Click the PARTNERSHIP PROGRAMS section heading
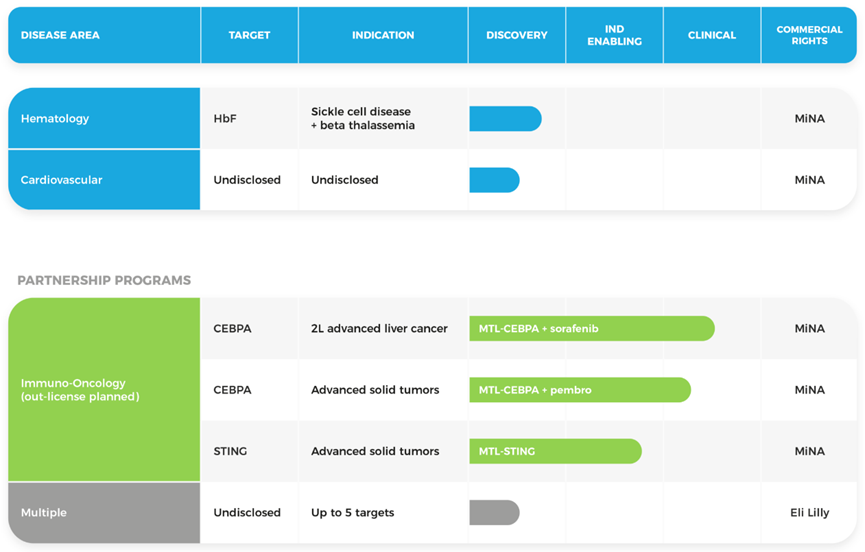The image size is (865, 552). click(104, 281)
